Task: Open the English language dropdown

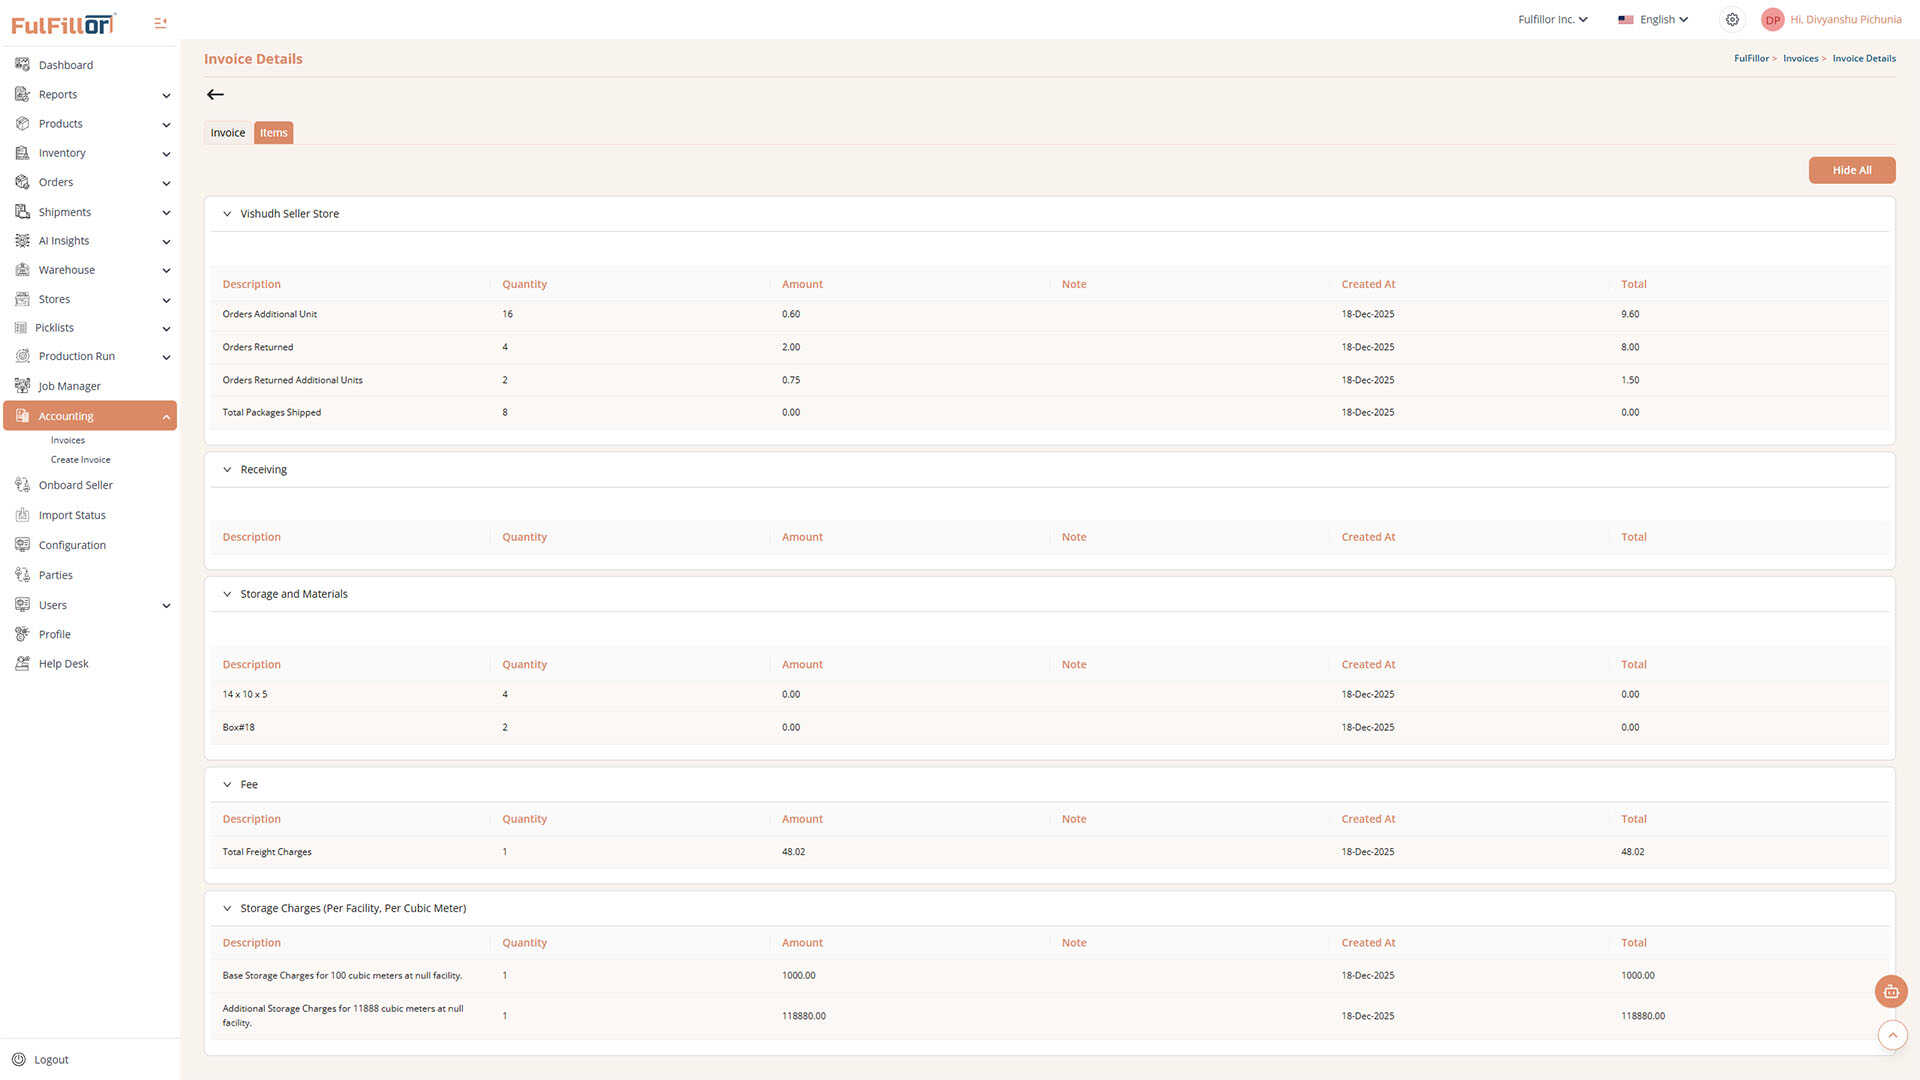Action: click(x=1653, y=20)
